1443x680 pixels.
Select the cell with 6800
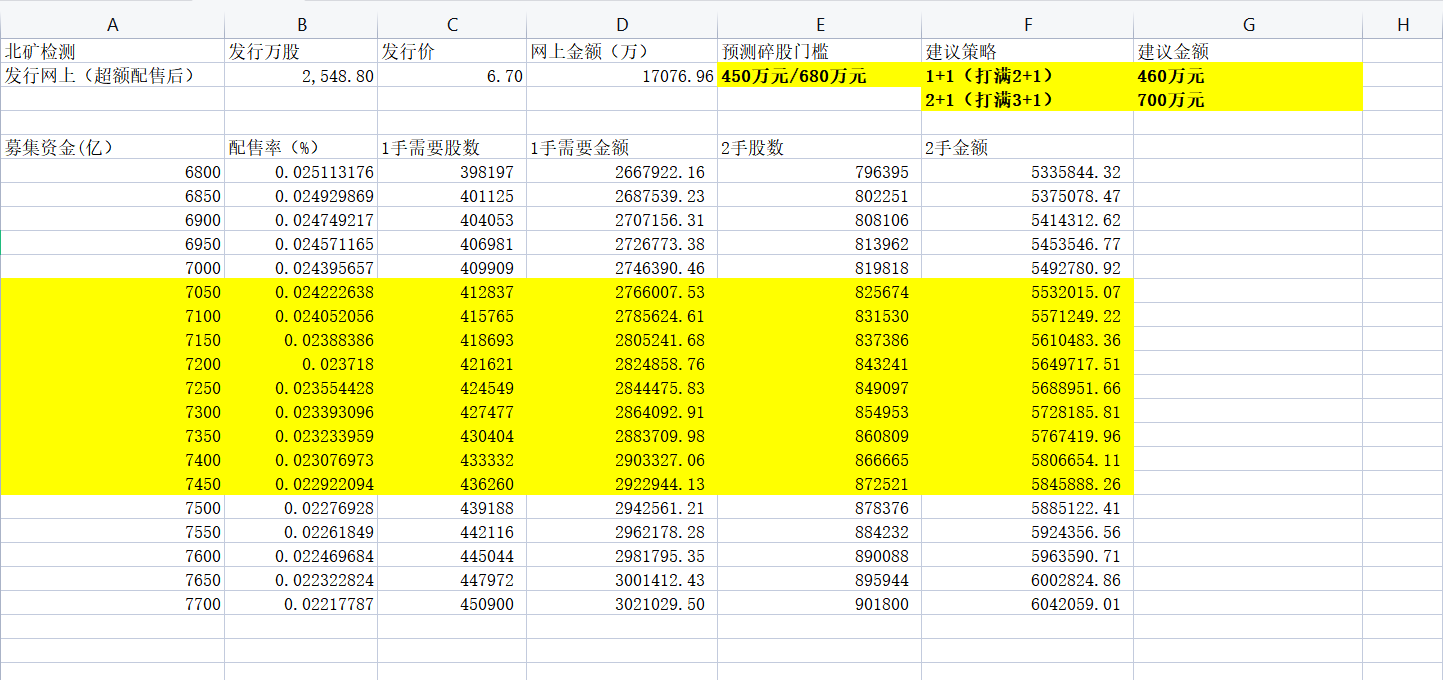coord(112,172)
